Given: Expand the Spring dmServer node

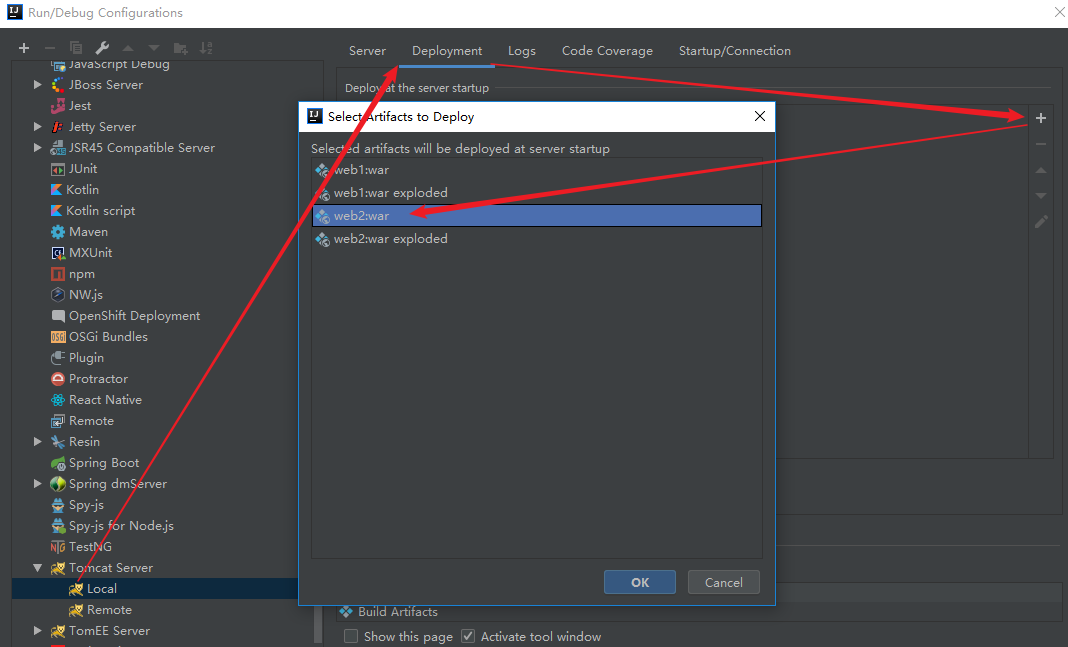Looking at the screenshot, I should click(37, 484).
